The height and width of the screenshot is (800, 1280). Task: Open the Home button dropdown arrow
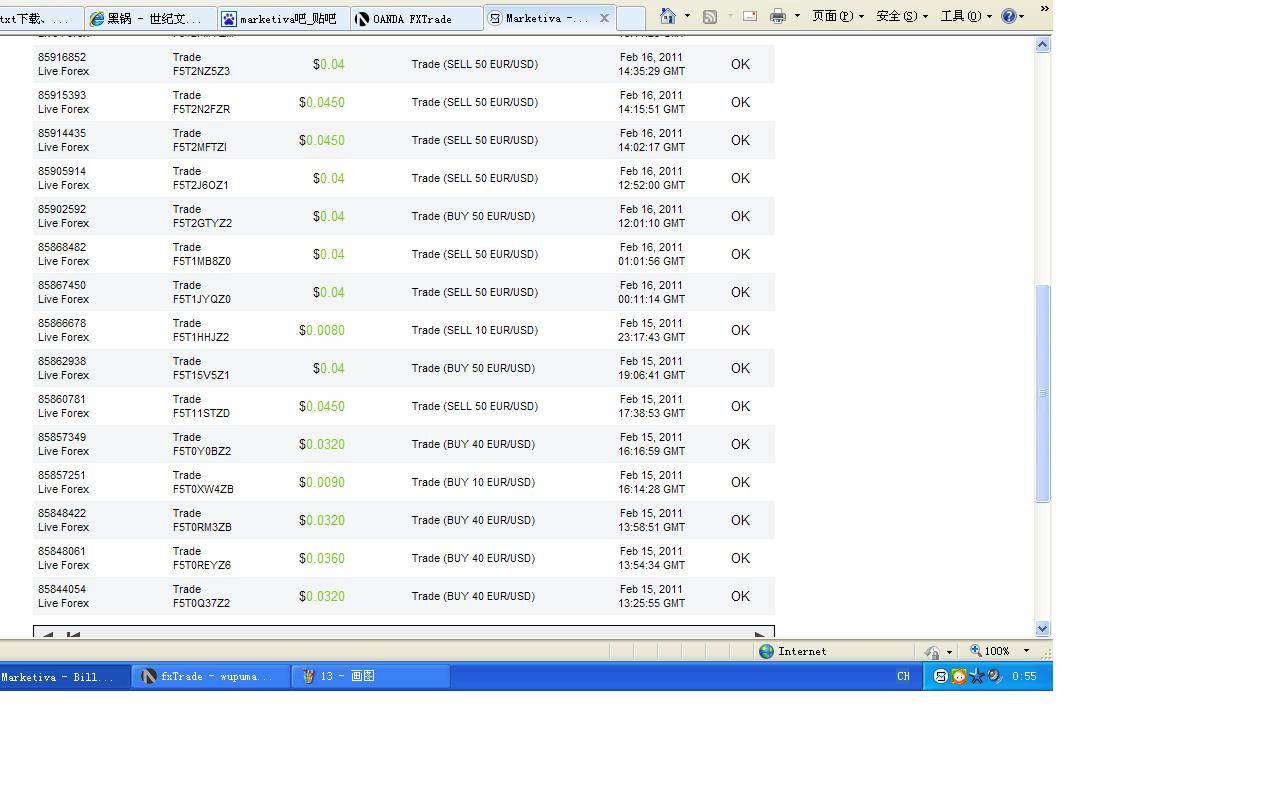tap(687, 16)
